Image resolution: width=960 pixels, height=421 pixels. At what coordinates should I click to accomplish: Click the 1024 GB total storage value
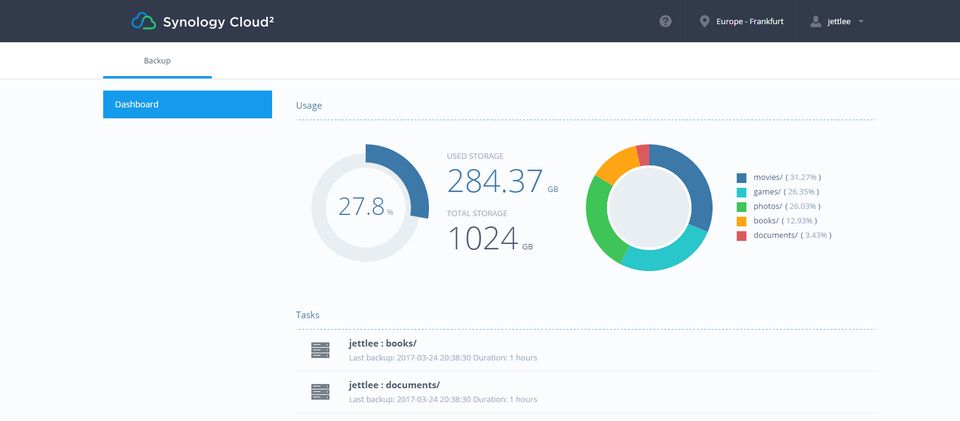[x=490, y=238]
